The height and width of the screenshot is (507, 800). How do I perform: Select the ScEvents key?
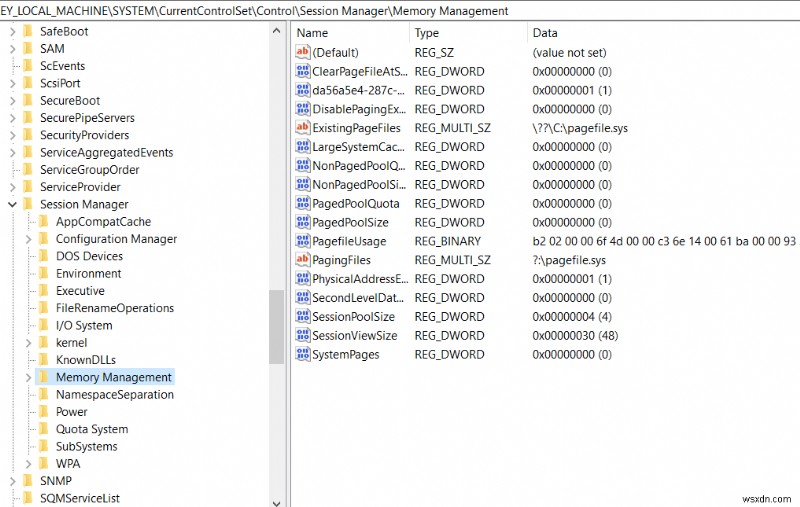[x=62, y=66]
